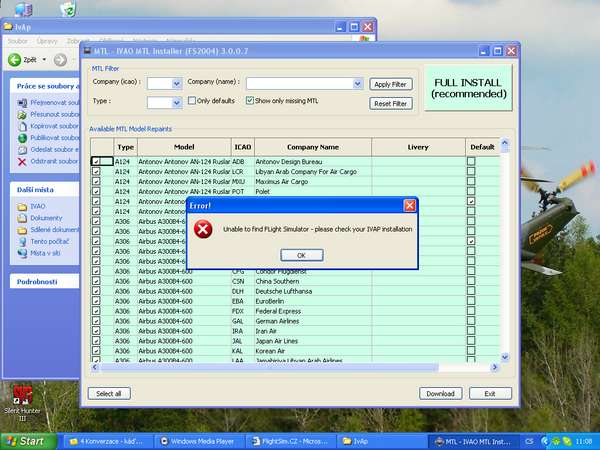Click the FULL INSTALL (recommended) button
Screen dimensions: 600x450
[x=467, y=87]
